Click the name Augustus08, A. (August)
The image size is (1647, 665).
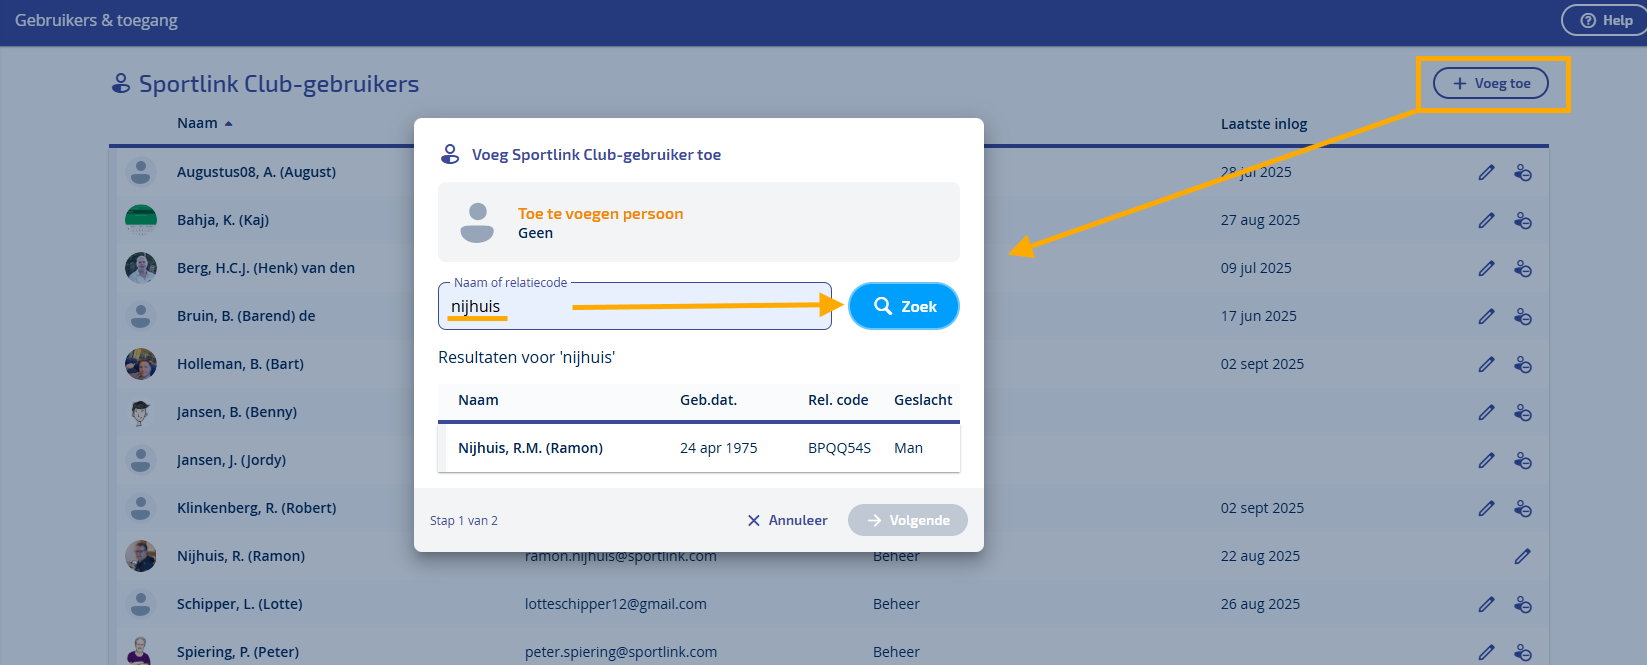pos(256,172)
